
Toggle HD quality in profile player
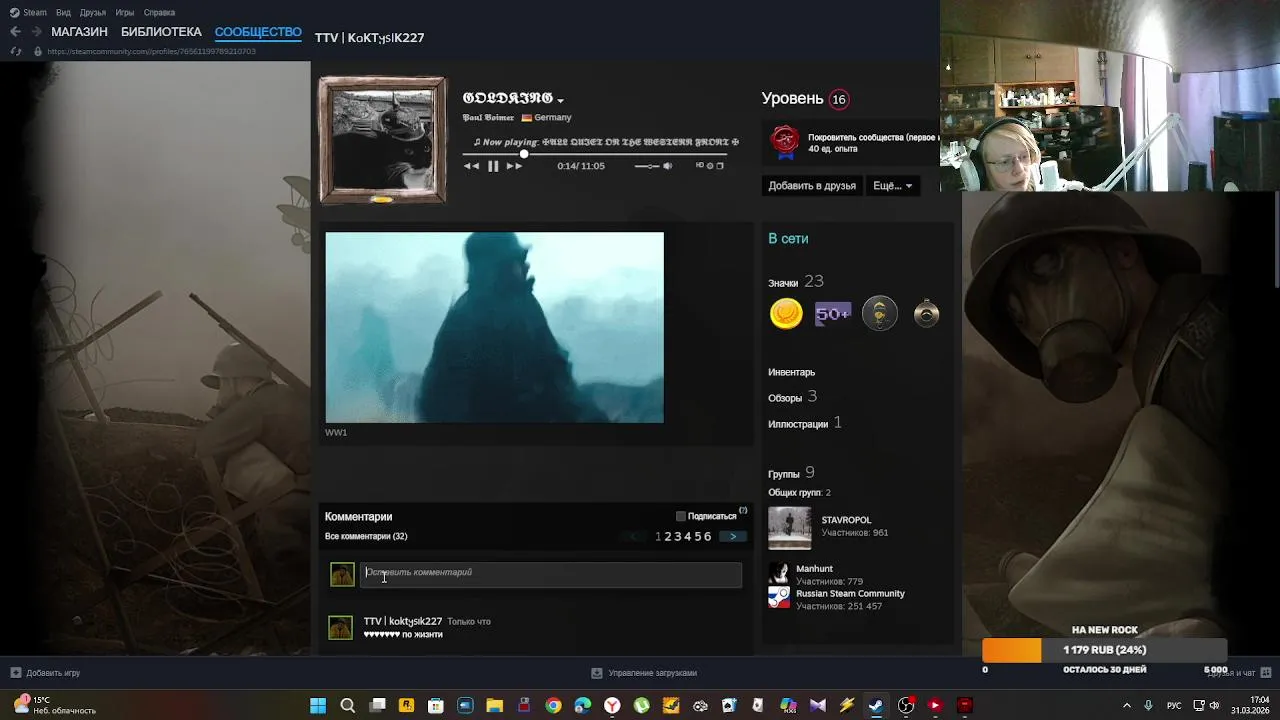pos(700,166)
